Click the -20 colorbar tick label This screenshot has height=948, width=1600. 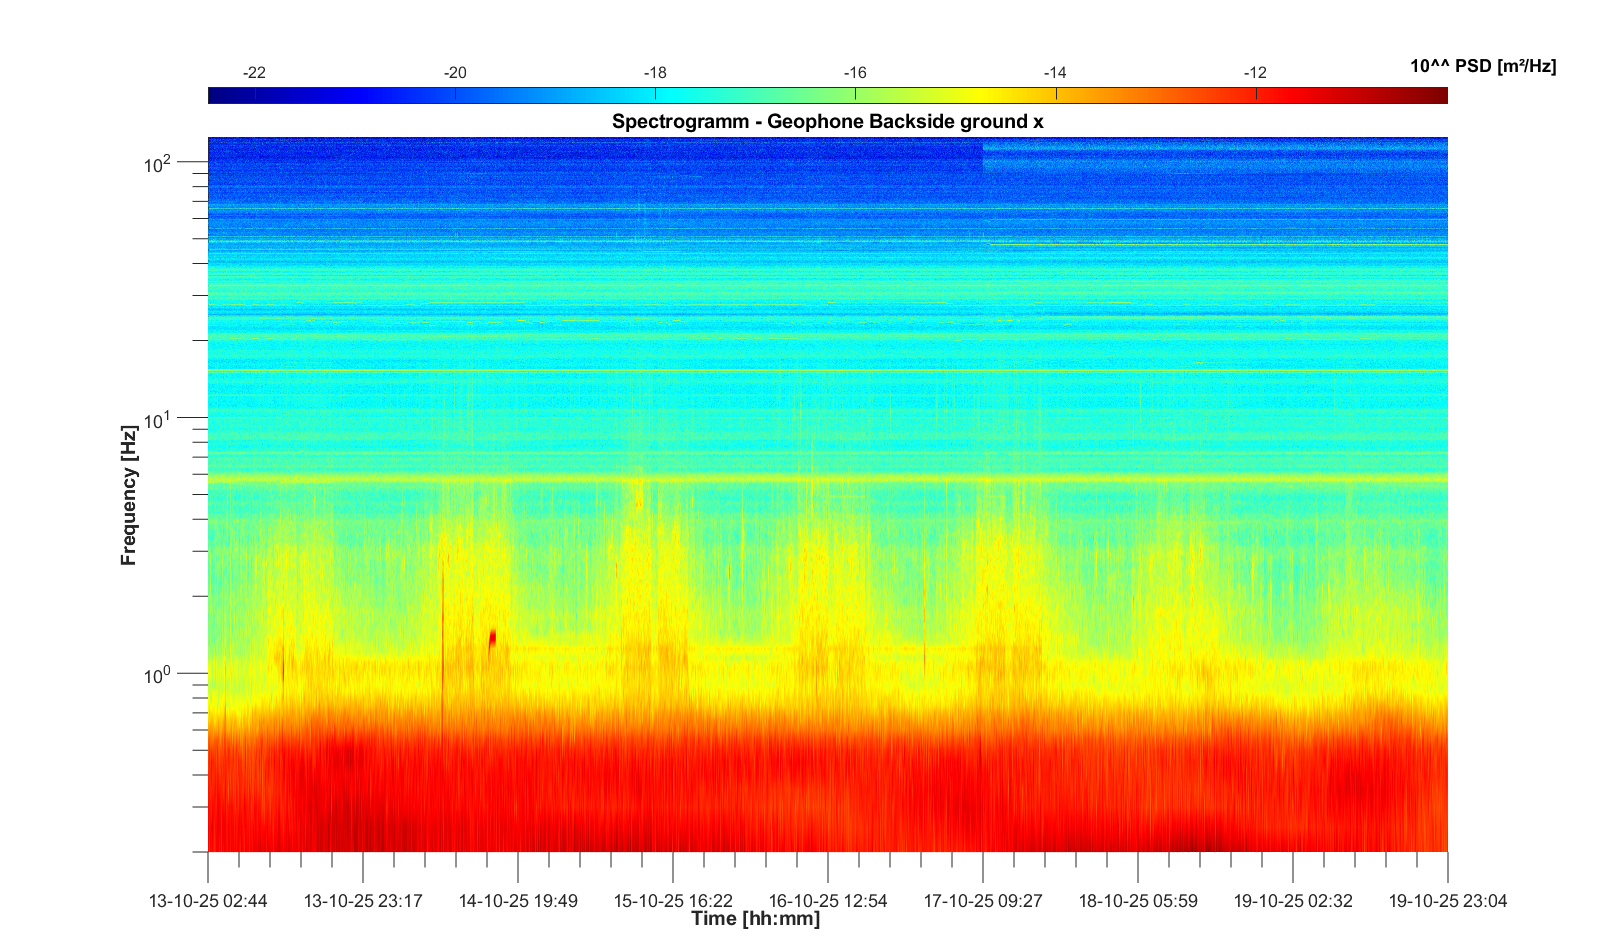click(455, 72)
